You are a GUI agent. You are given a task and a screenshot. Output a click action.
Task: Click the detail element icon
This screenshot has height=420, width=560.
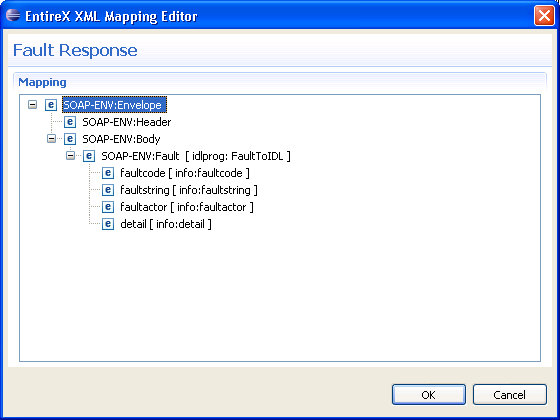108,224
